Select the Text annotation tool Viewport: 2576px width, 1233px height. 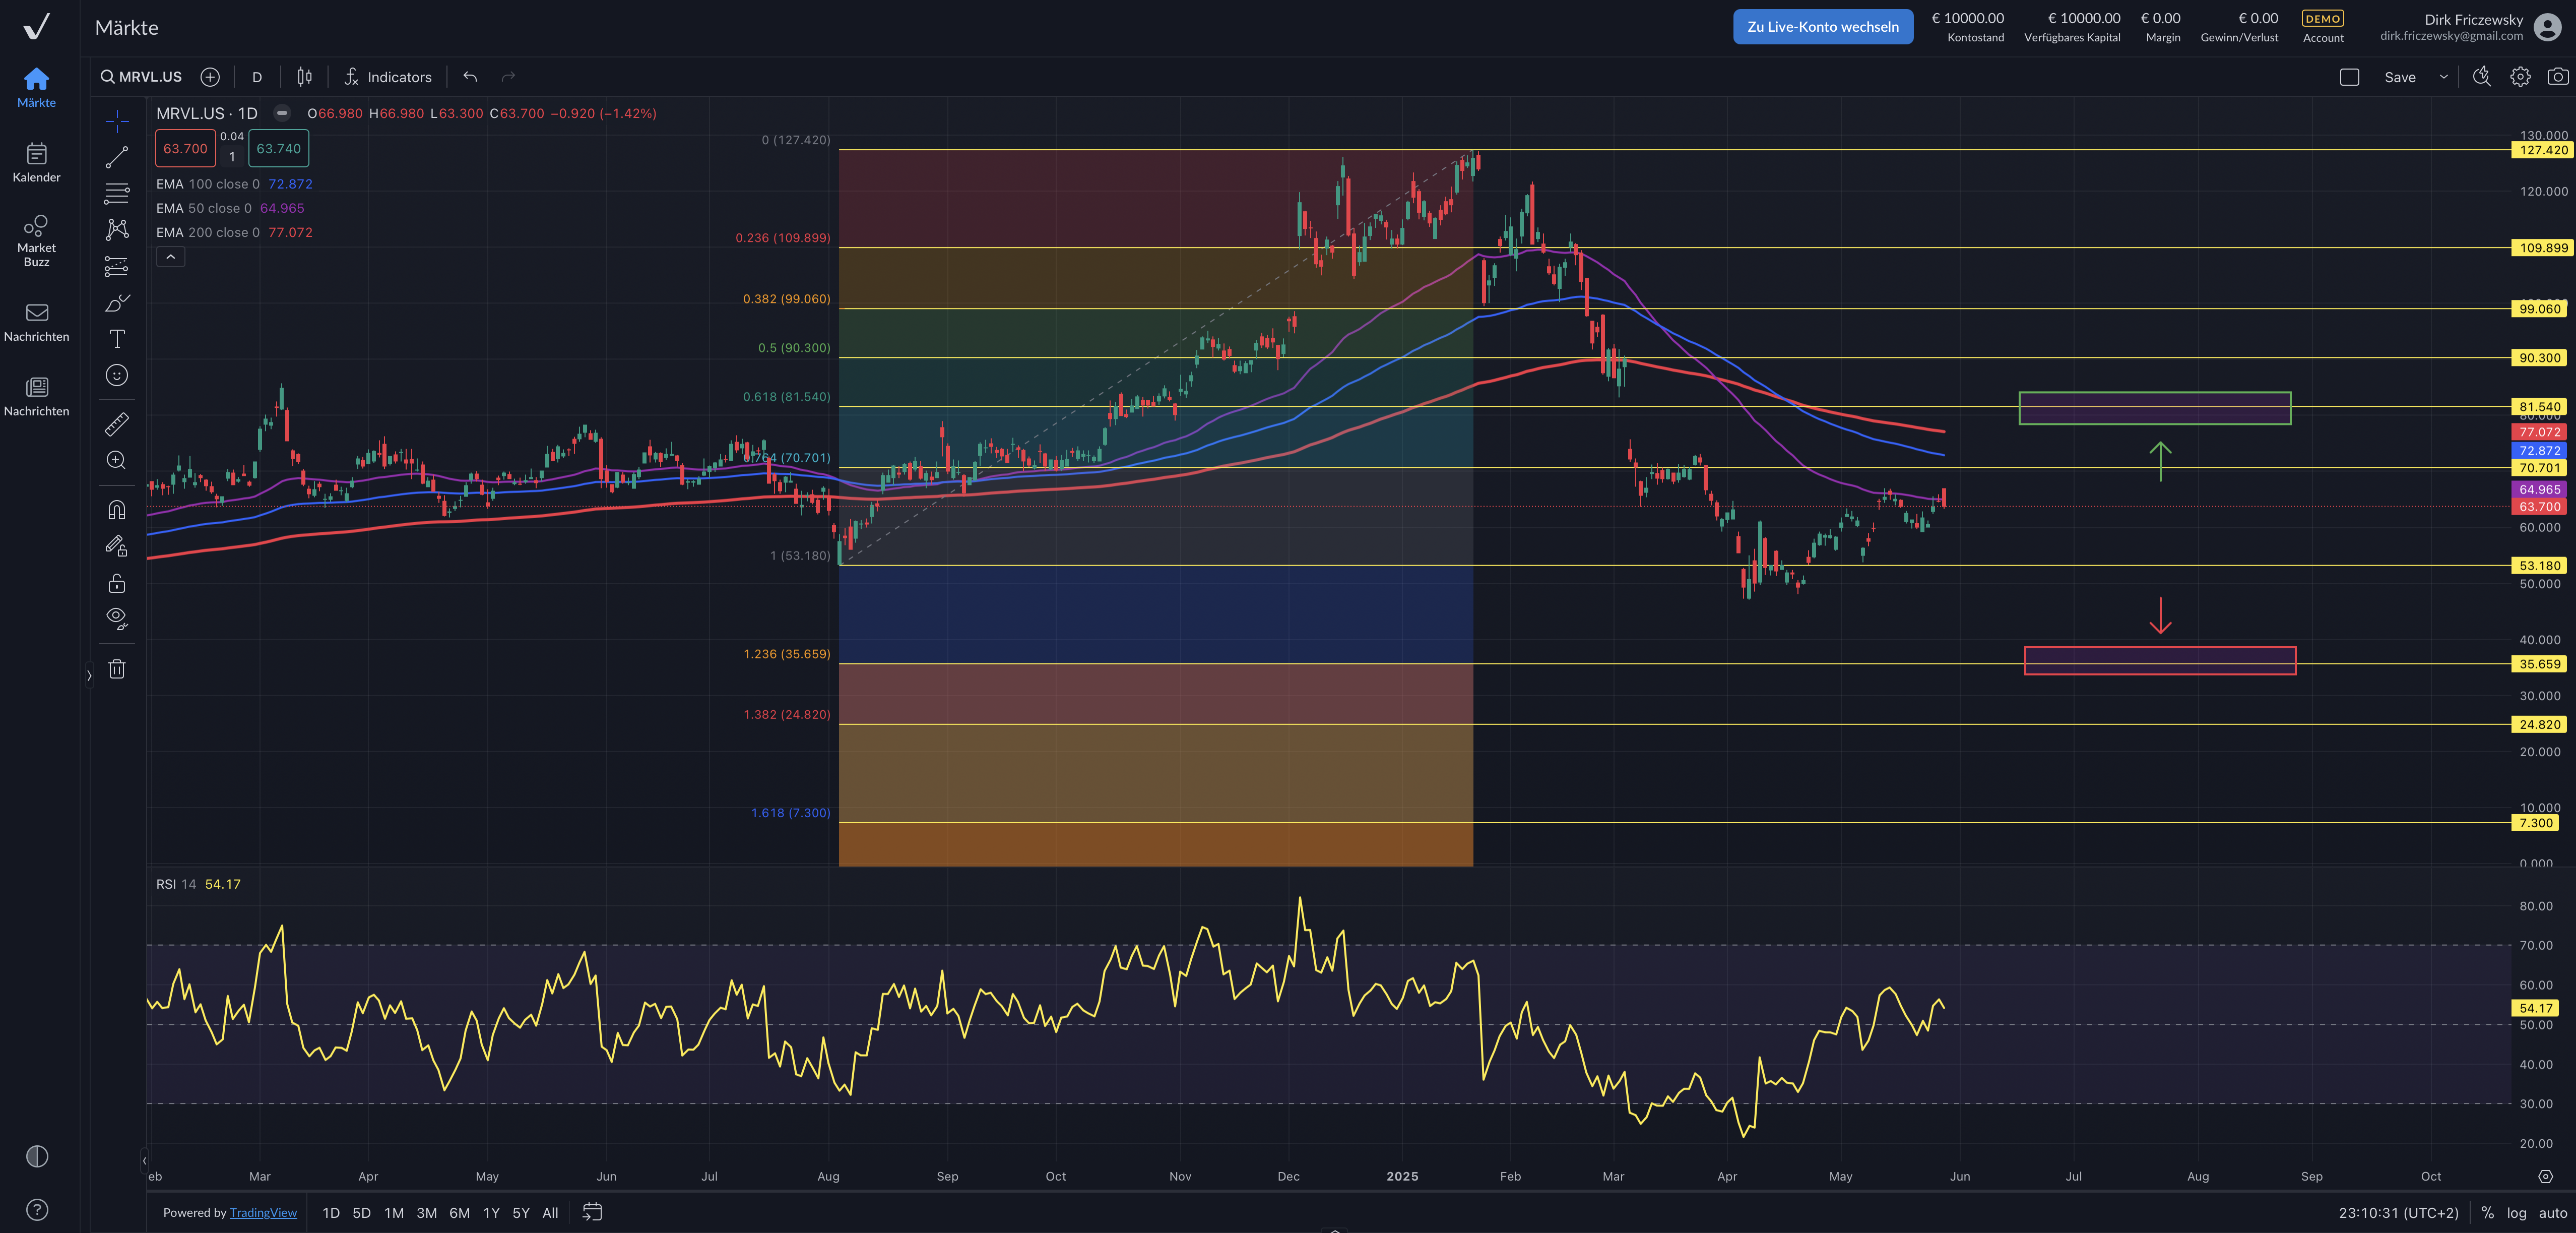point(117,339)
